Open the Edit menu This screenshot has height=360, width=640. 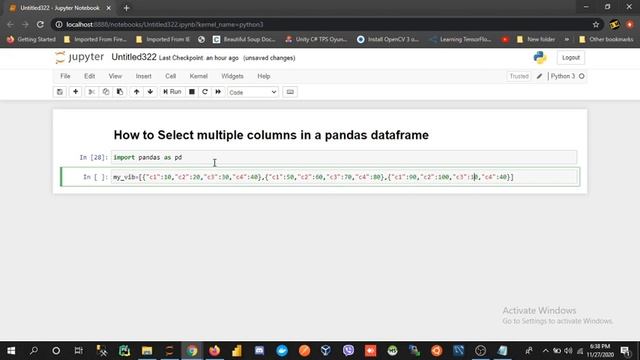pyautogui.click(x=89, y=76)
